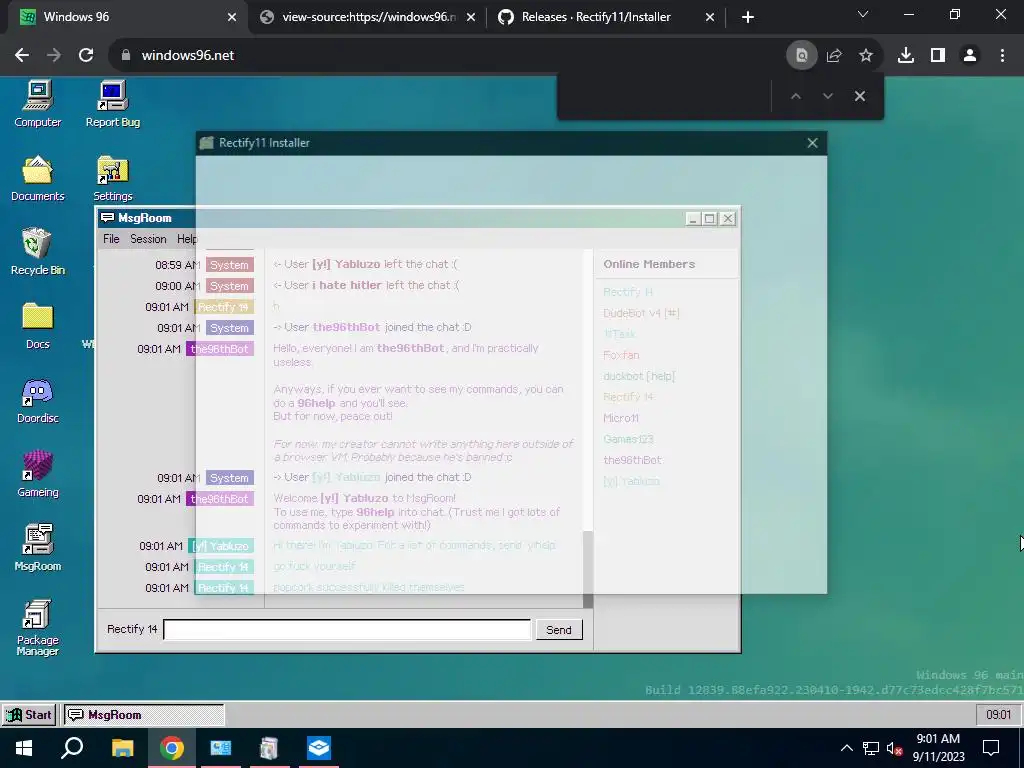Open the Computer desktop icon
Viewport: 1024px width, 768px height.
(37, 104)
